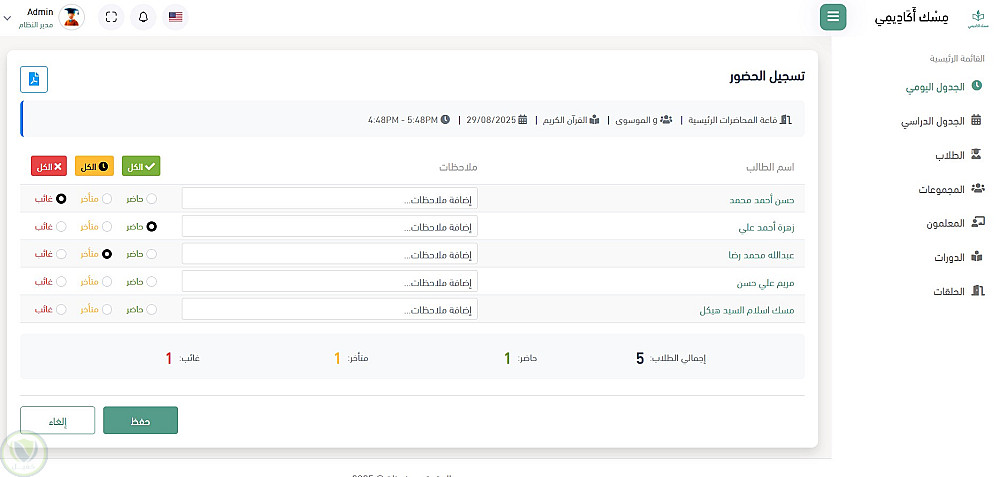Viewport: 1000px width, 477px height.
Task: Click notes field for زهرة أحمد علي
Action: tap(330, 226)
